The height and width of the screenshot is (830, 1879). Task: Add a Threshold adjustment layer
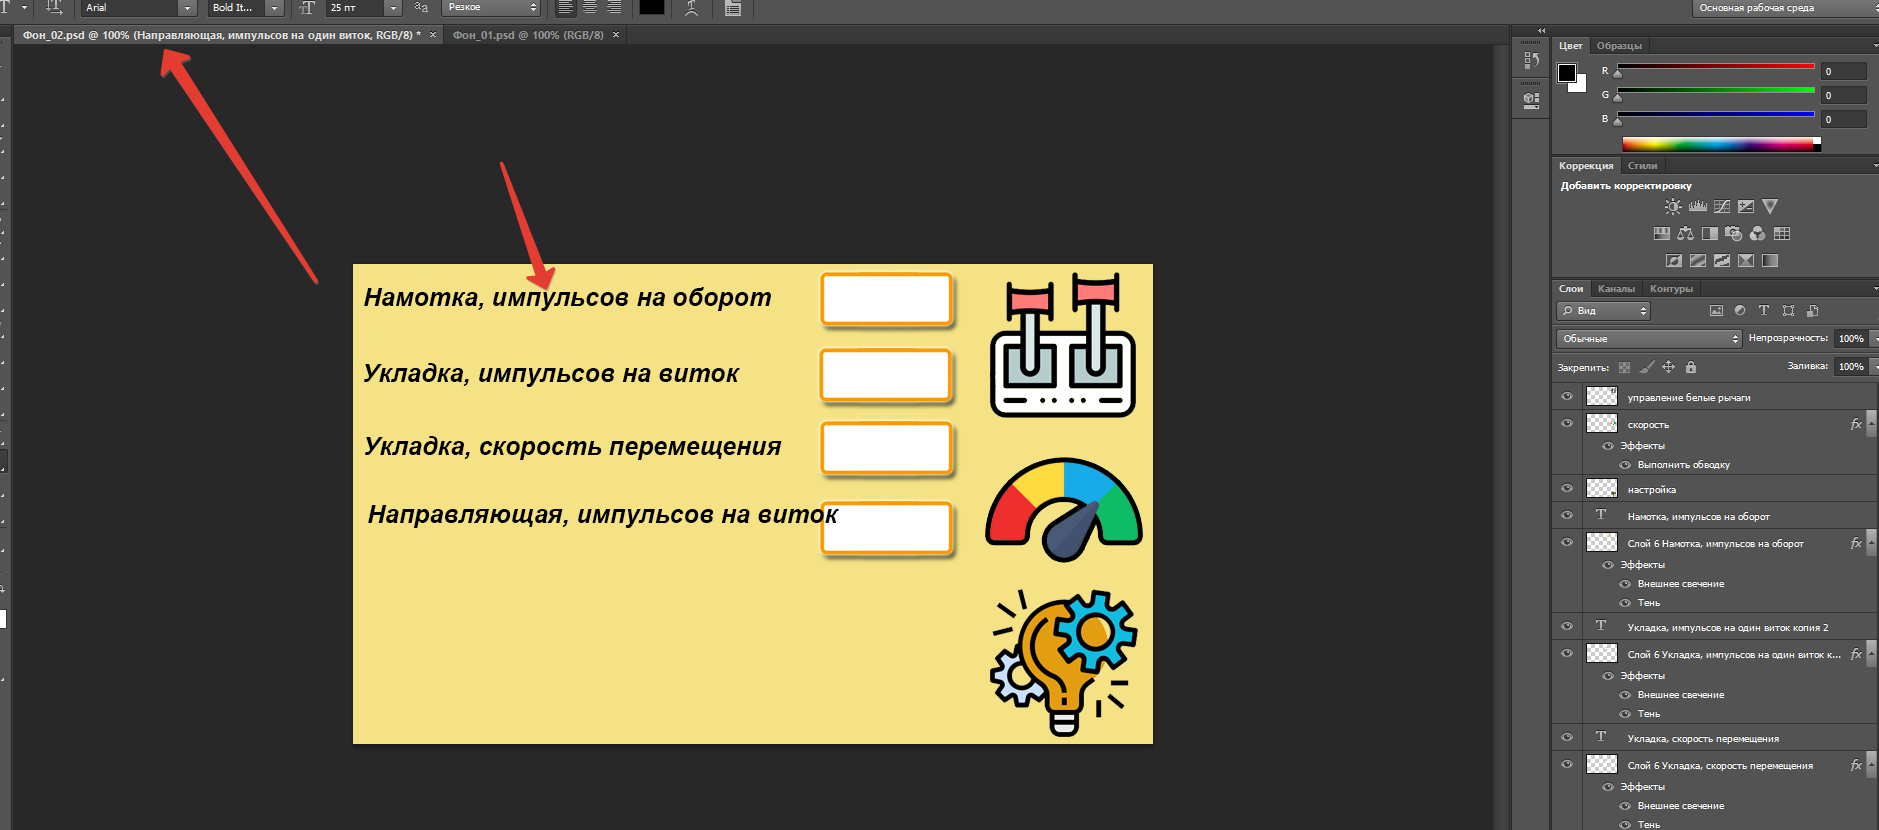coord(1722,261)
